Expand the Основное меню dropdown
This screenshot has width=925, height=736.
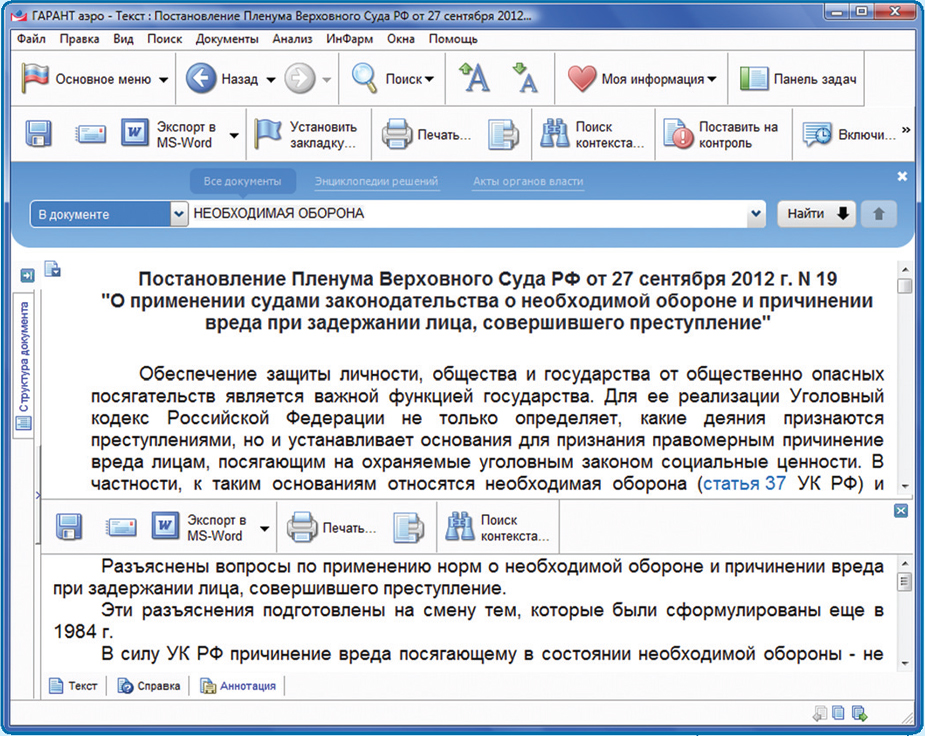click(164, 80)
